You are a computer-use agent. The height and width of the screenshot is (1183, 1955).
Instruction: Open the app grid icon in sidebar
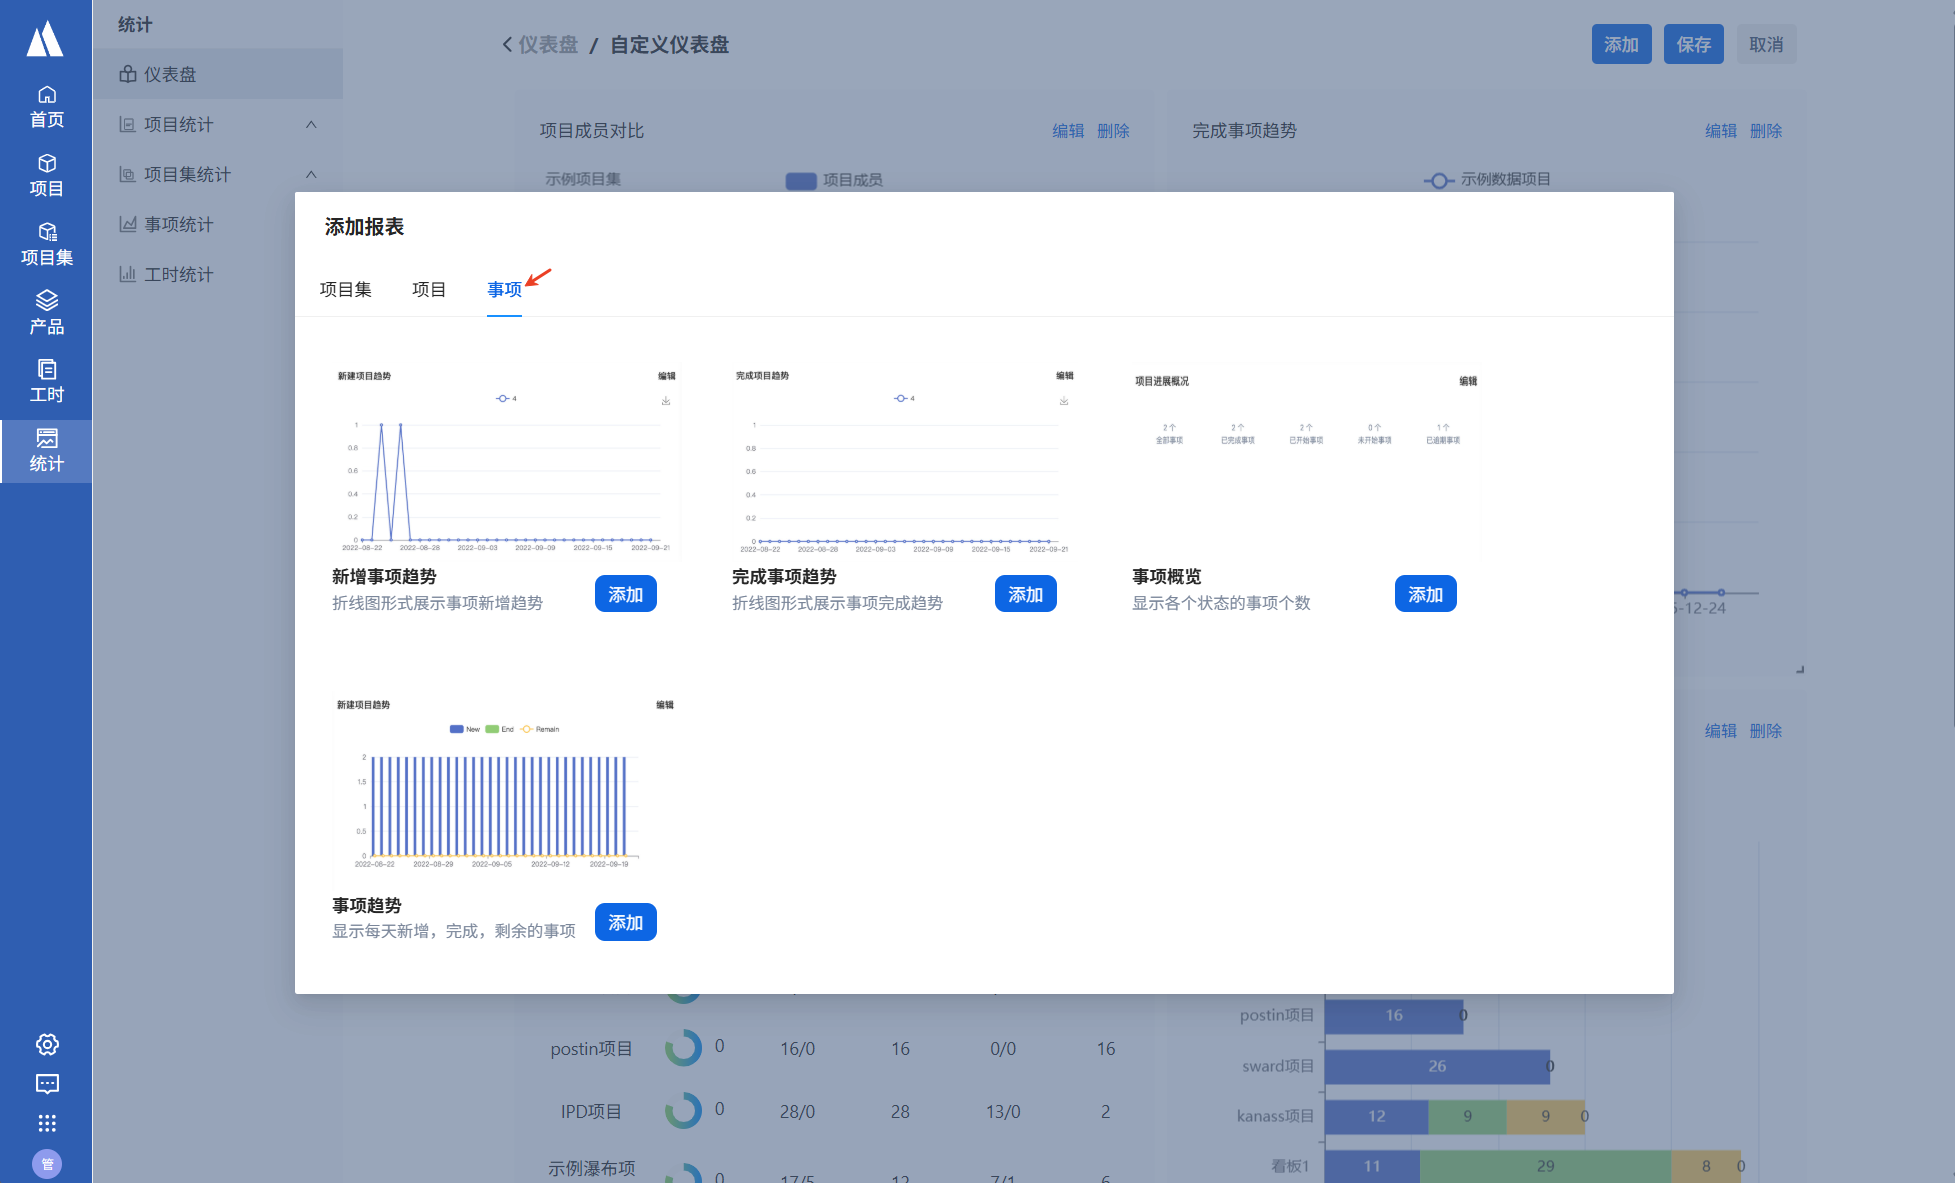pos(47,1123)
